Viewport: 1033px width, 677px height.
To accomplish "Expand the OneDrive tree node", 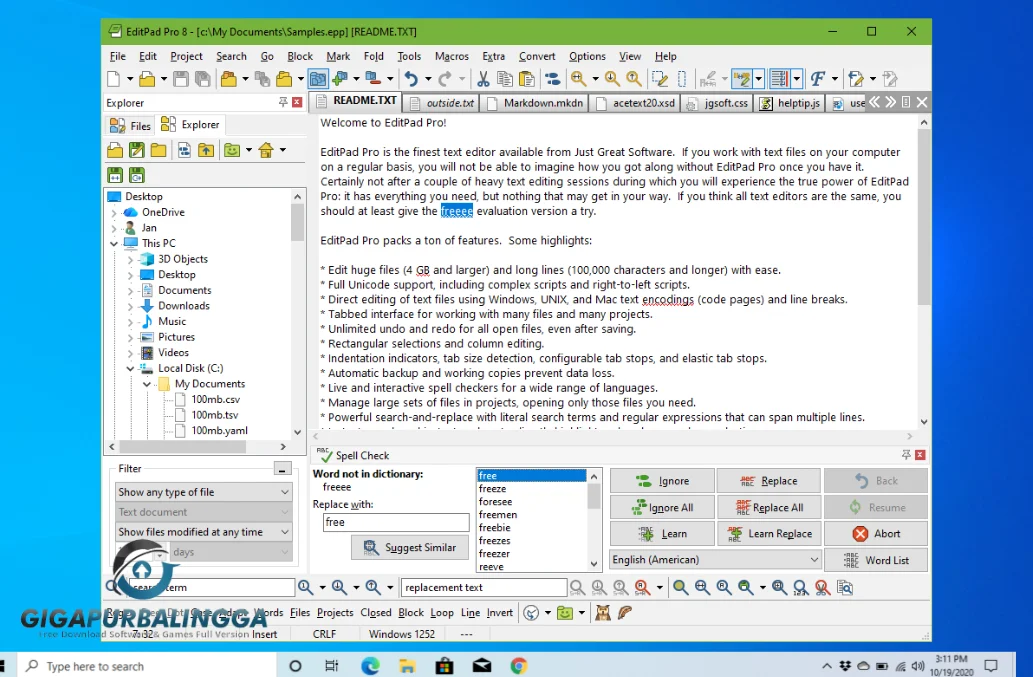I will [114, 213].
